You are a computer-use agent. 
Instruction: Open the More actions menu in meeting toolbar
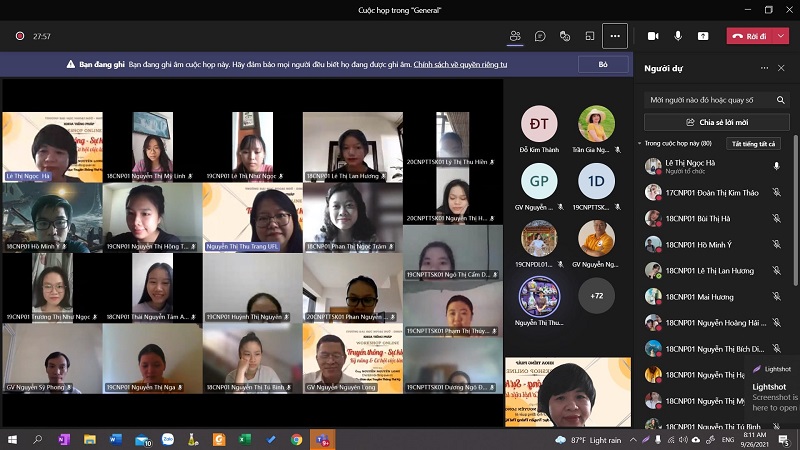click(615, 36)
